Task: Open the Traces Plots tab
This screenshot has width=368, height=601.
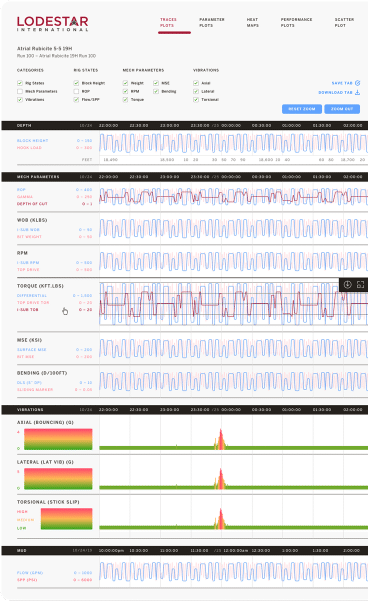Action: coord(168,22)
